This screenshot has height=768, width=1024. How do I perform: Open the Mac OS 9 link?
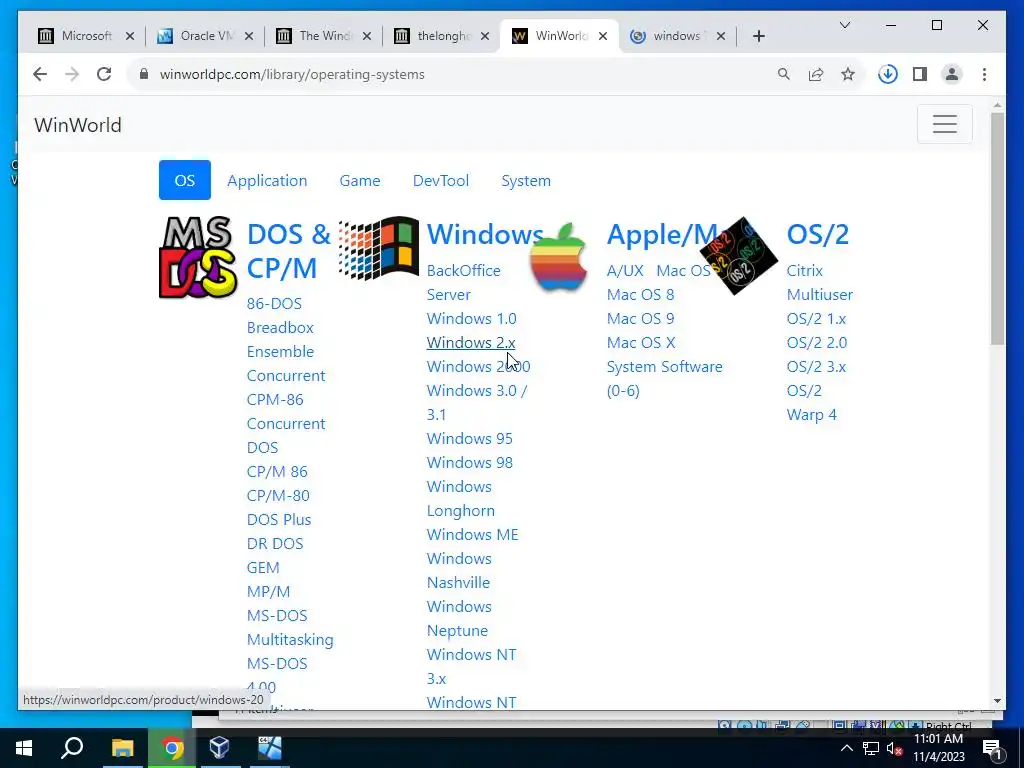tap(640, 319)
